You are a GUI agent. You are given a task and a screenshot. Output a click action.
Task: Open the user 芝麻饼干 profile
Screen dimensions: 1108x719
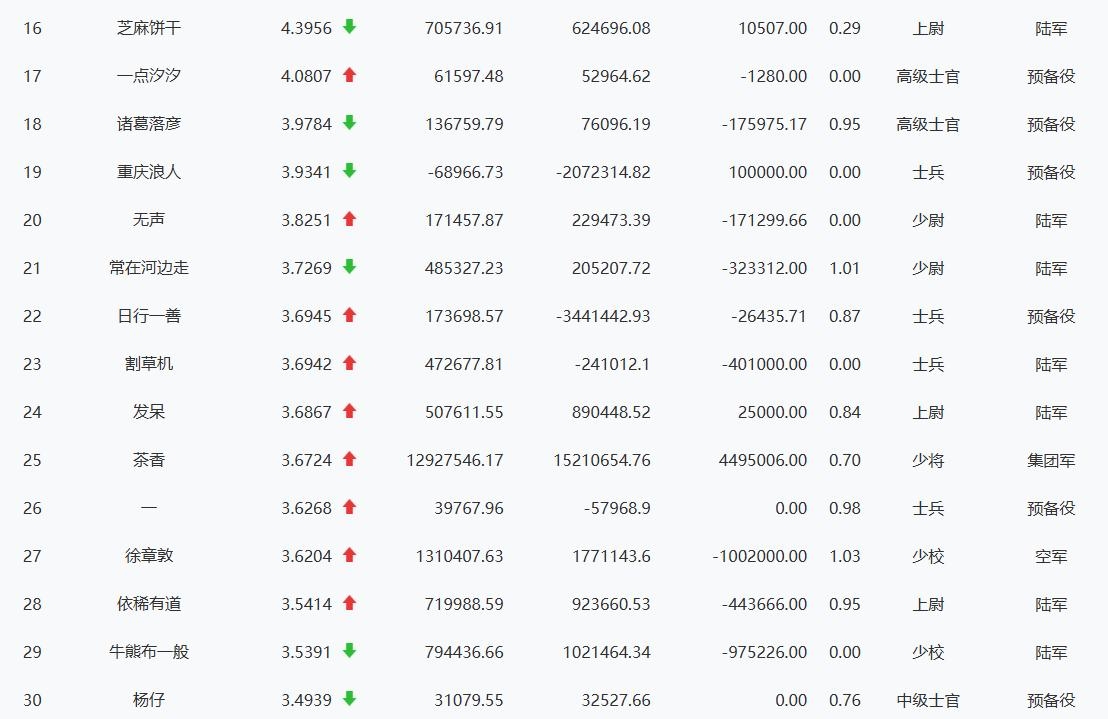pos(149,28)
